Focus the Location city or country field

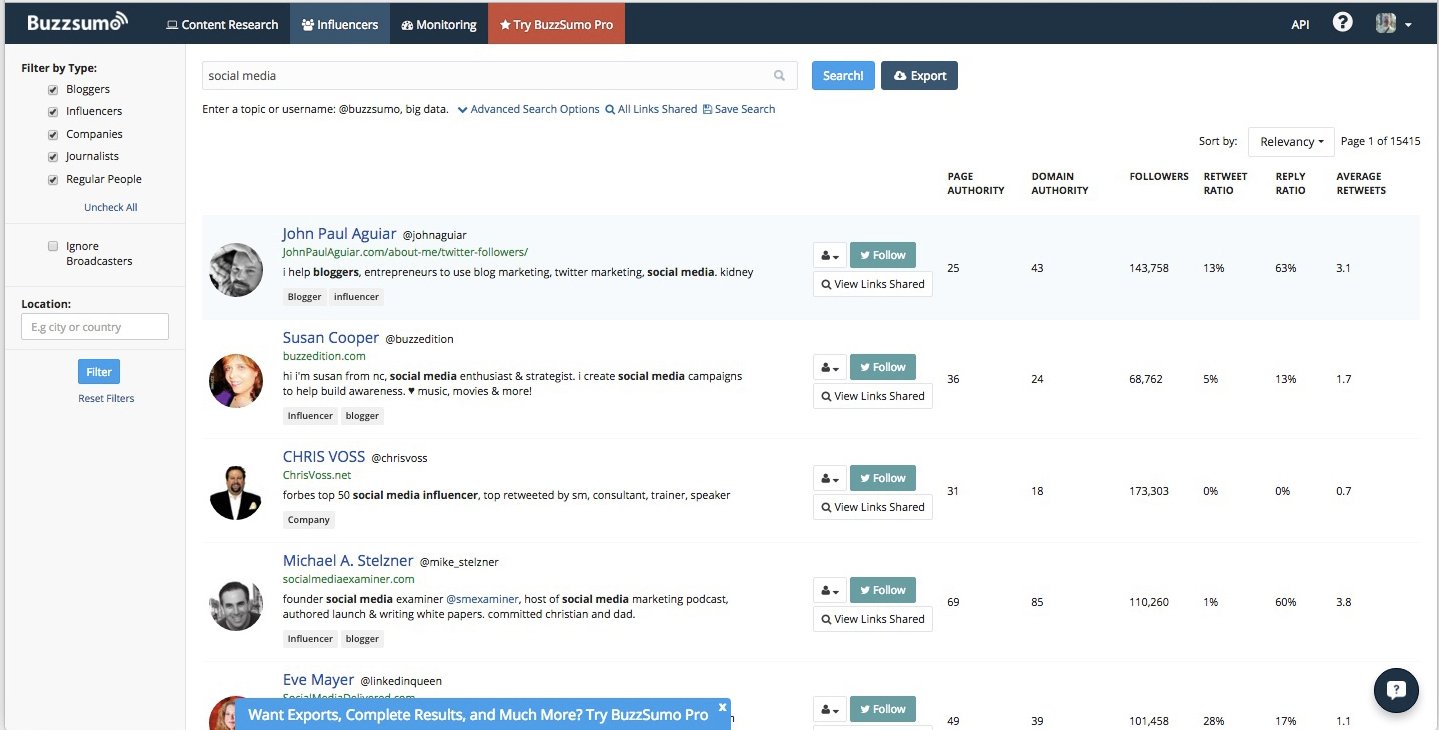click(95, 327)
